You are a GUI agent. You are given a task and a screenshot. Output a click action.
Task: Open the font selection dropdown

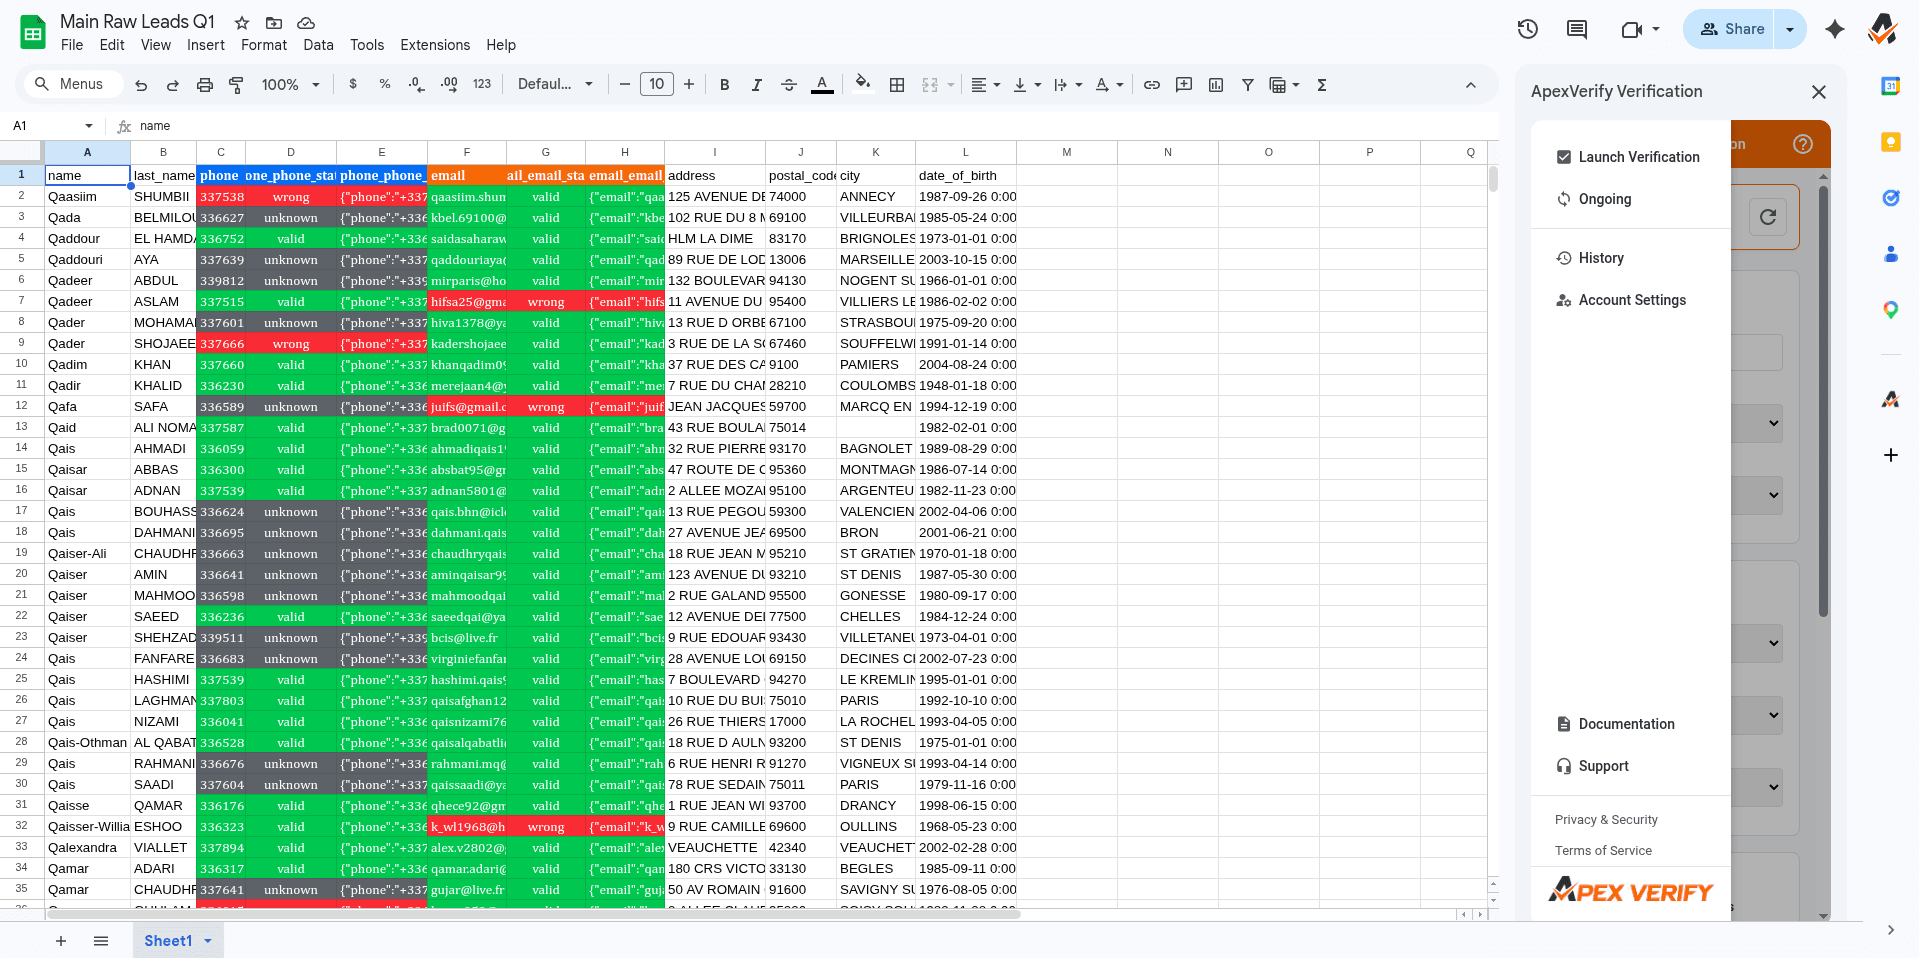pyautogui.click(x=553, y=85)
